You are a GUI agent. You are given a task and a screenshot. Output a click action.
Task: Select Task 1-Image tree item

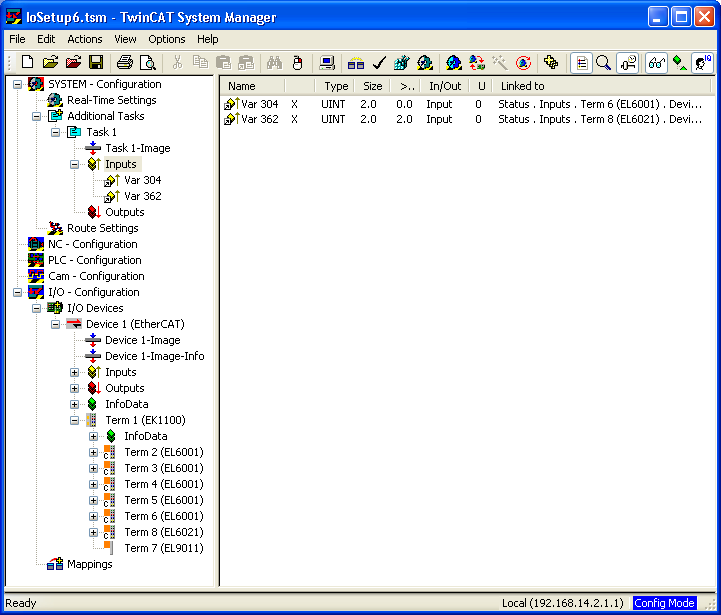tap(138, 148)
